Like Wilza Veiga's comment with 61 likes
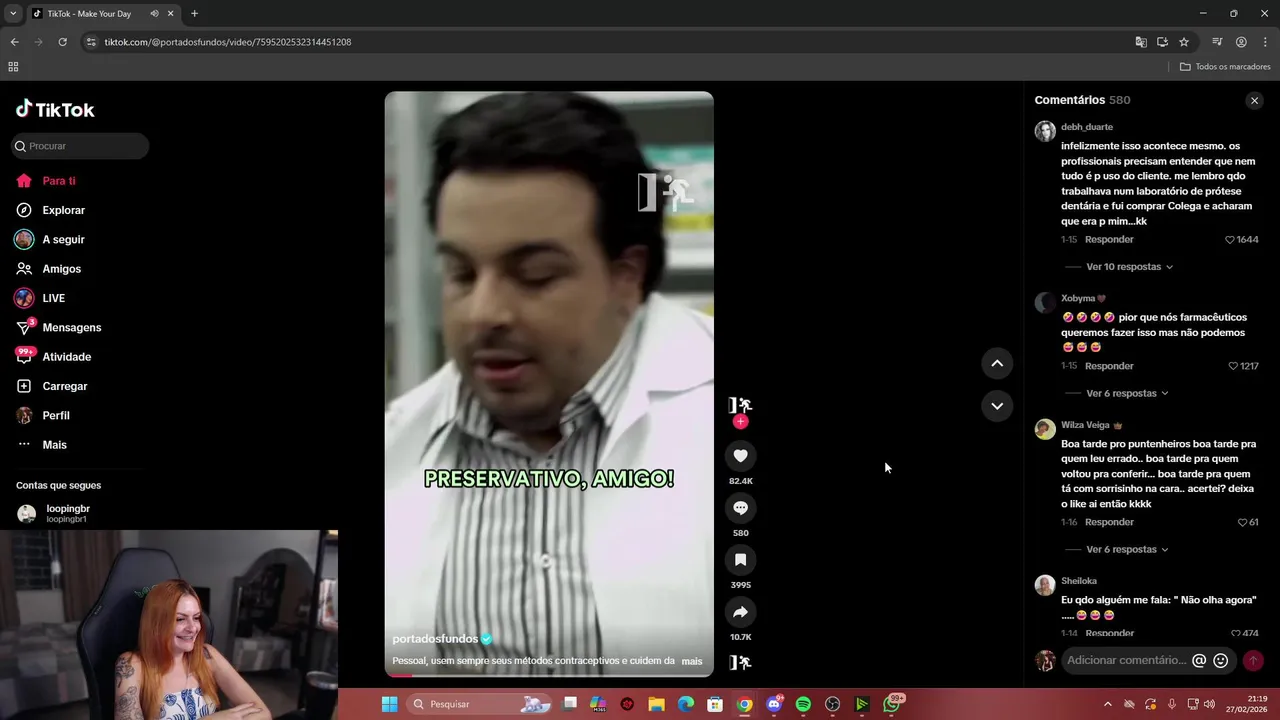This screenshot has width=1280, height=720. (1242, 522)
